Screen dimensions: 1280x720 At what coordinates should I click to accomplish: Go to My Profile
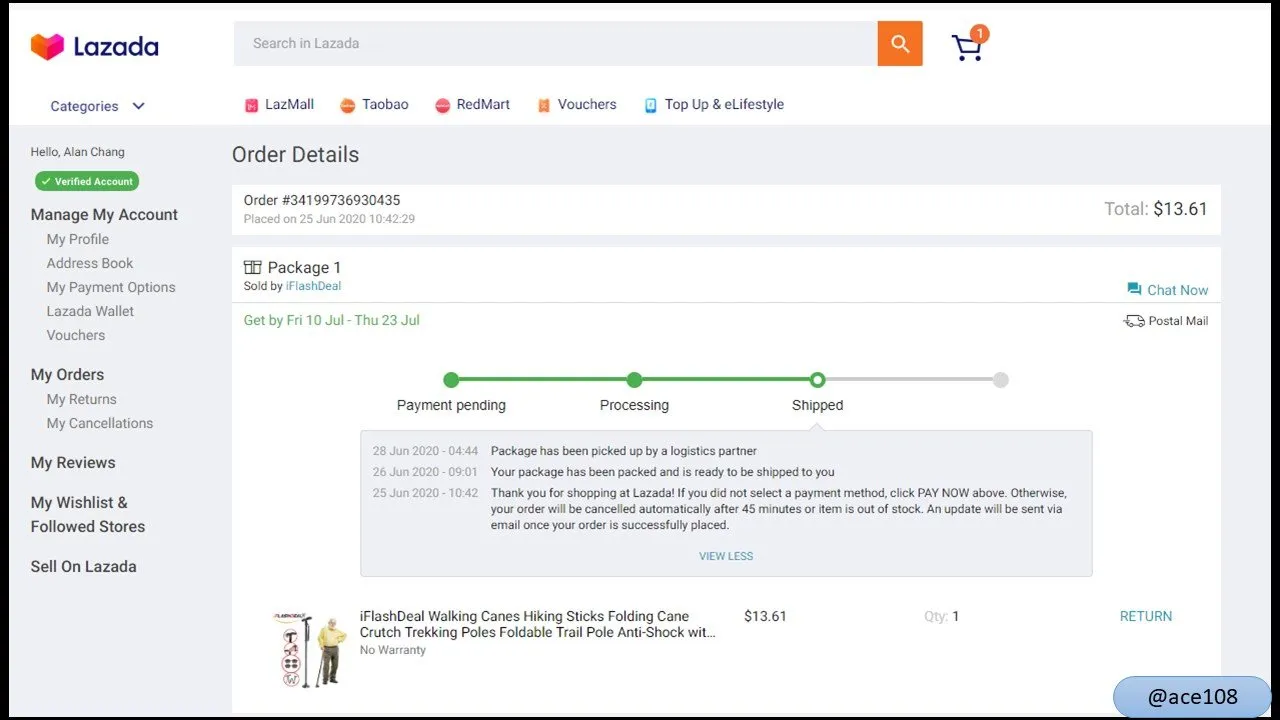coord(78,239)
